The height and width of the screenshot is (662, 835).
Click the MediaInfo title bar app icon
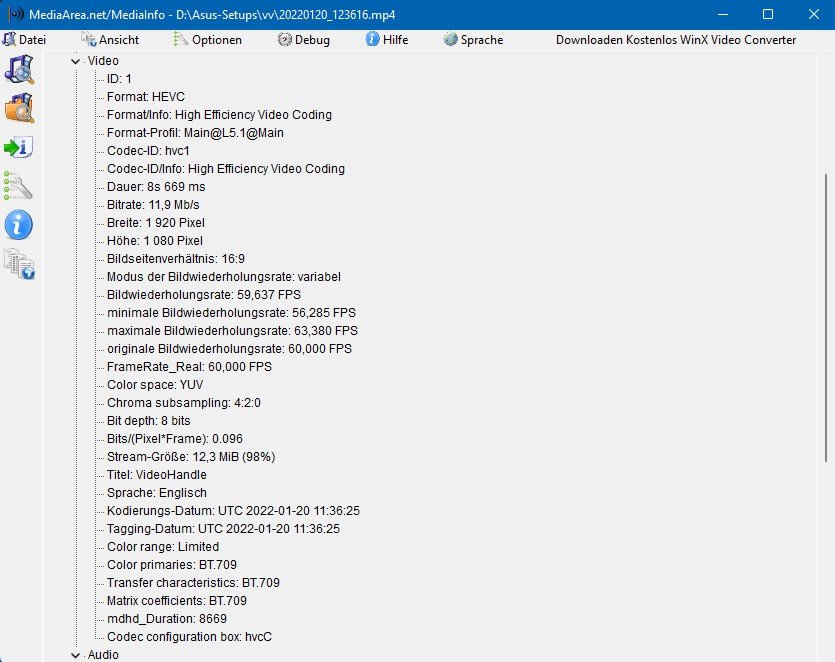16,14
